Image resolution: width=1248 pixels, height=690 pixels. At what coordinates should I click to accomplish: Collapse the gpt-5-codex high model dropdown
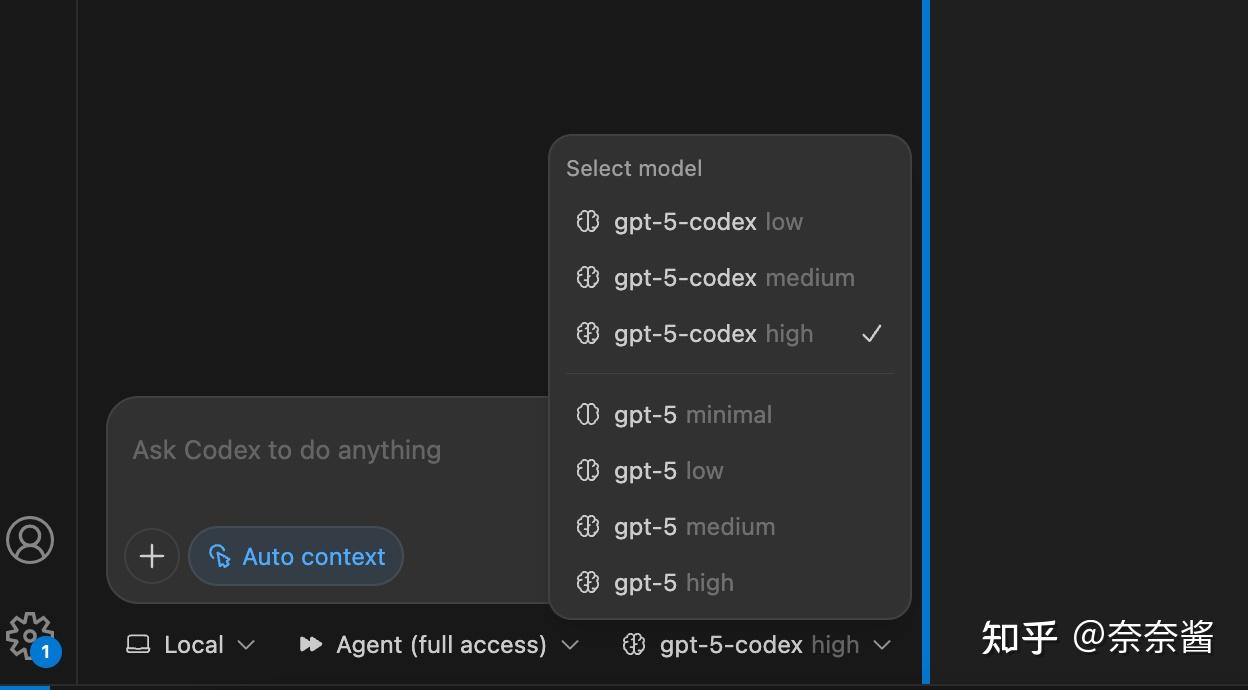758,645
